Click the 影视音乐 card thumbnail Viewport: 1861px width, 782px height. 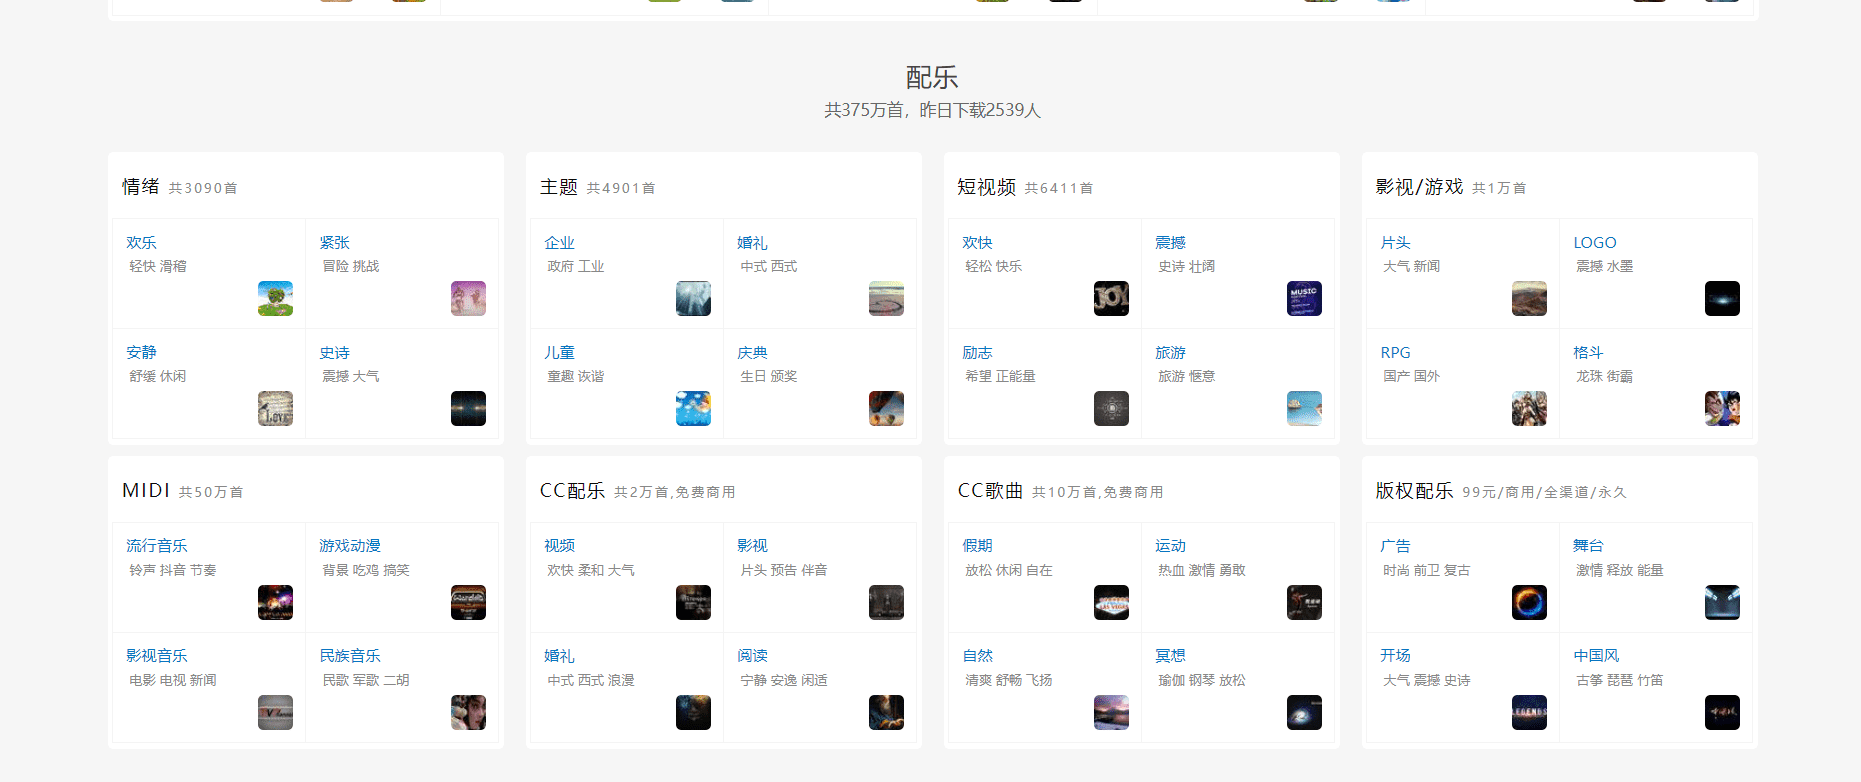click(275, 712)
